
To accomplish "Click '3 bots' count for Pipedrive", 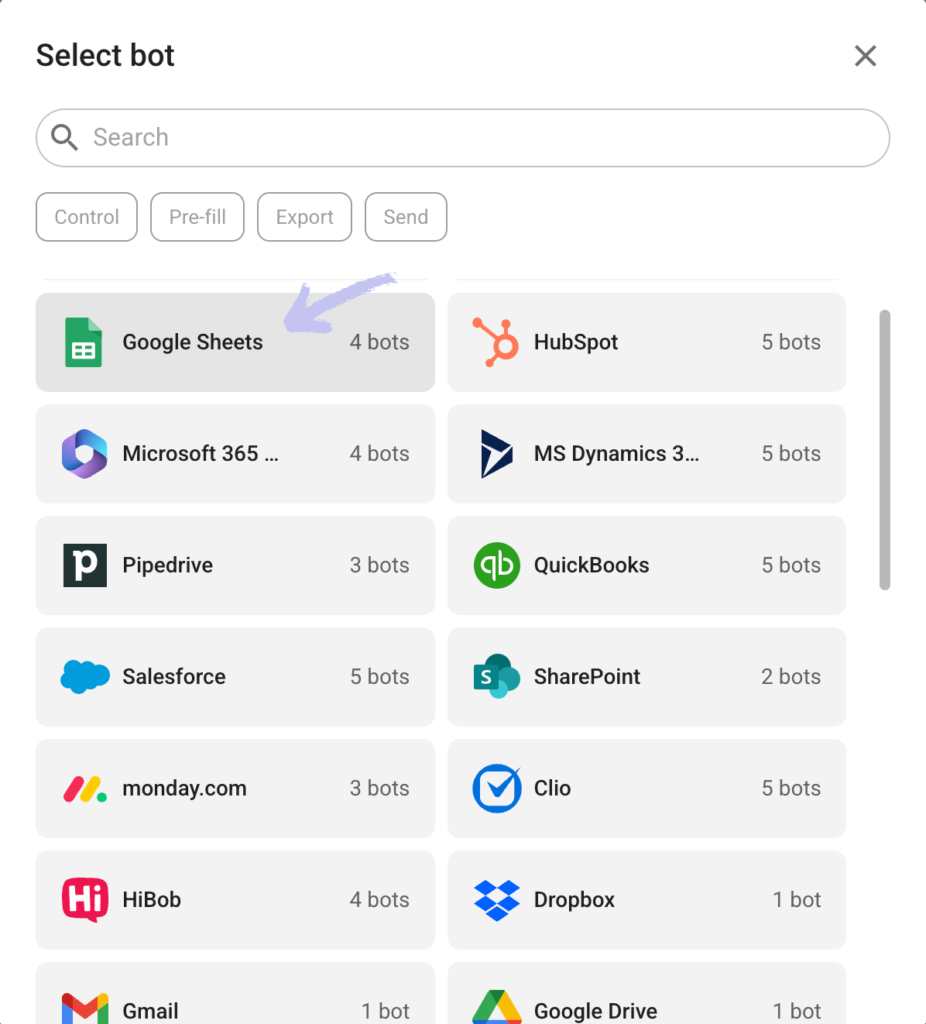I will point(379,565).
